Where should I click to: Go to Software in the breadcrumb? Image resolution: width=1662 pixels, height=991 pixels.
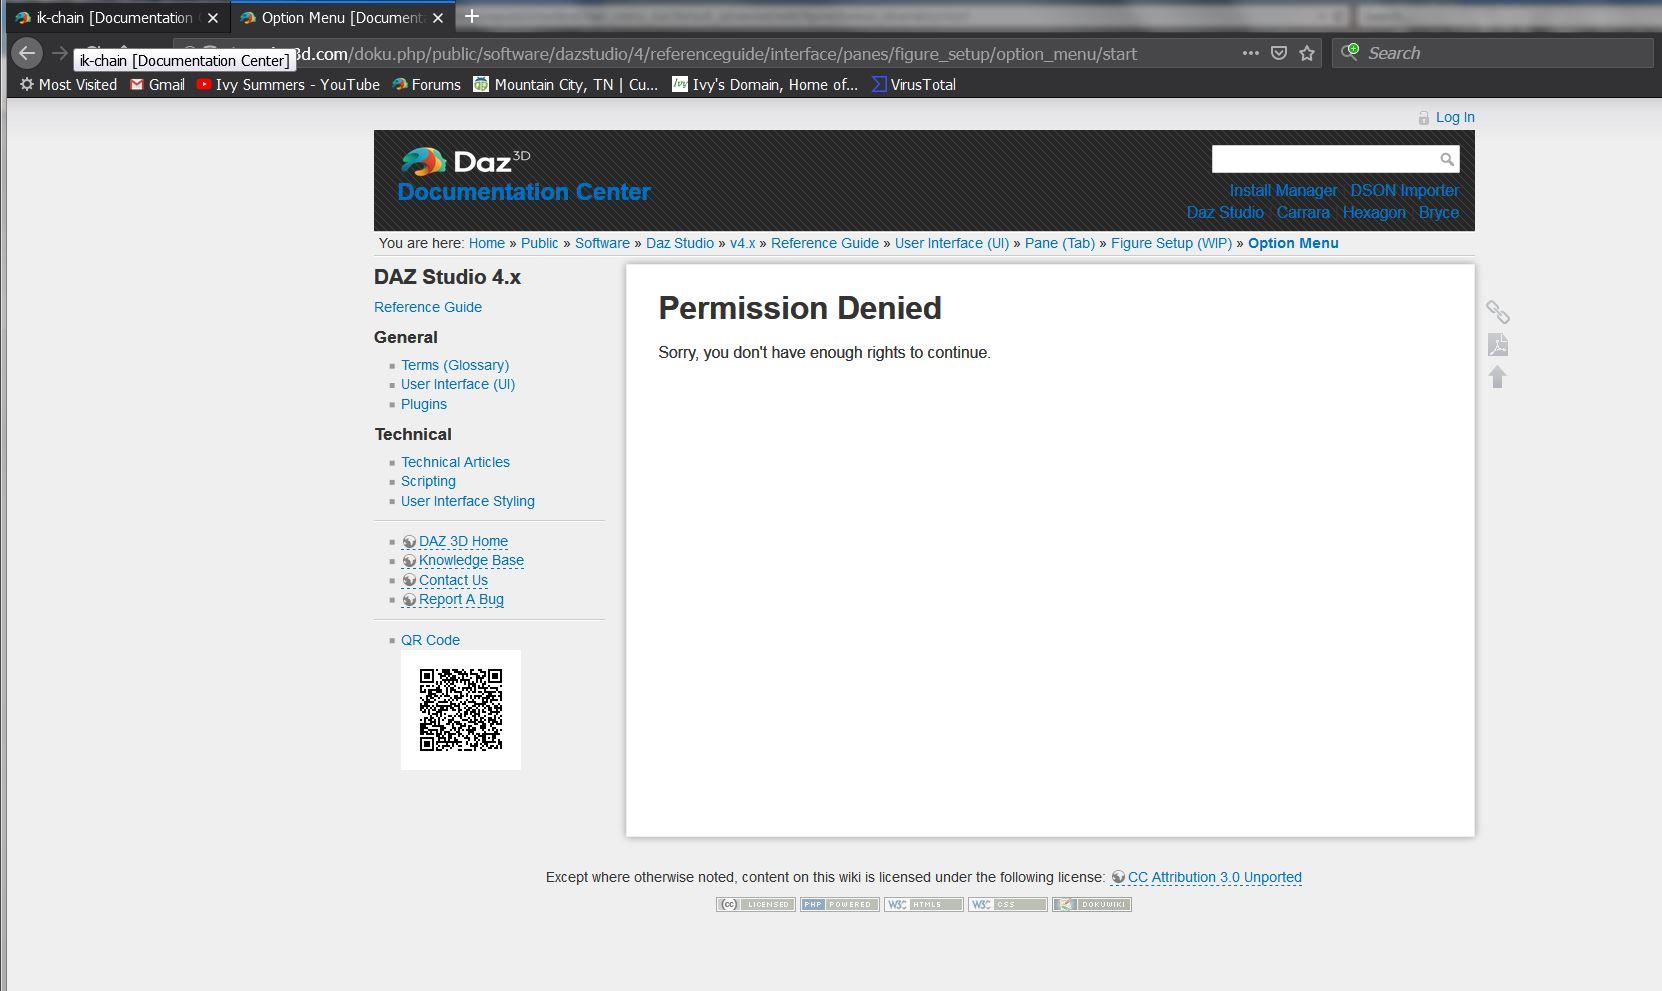click(x=602, y=243)
